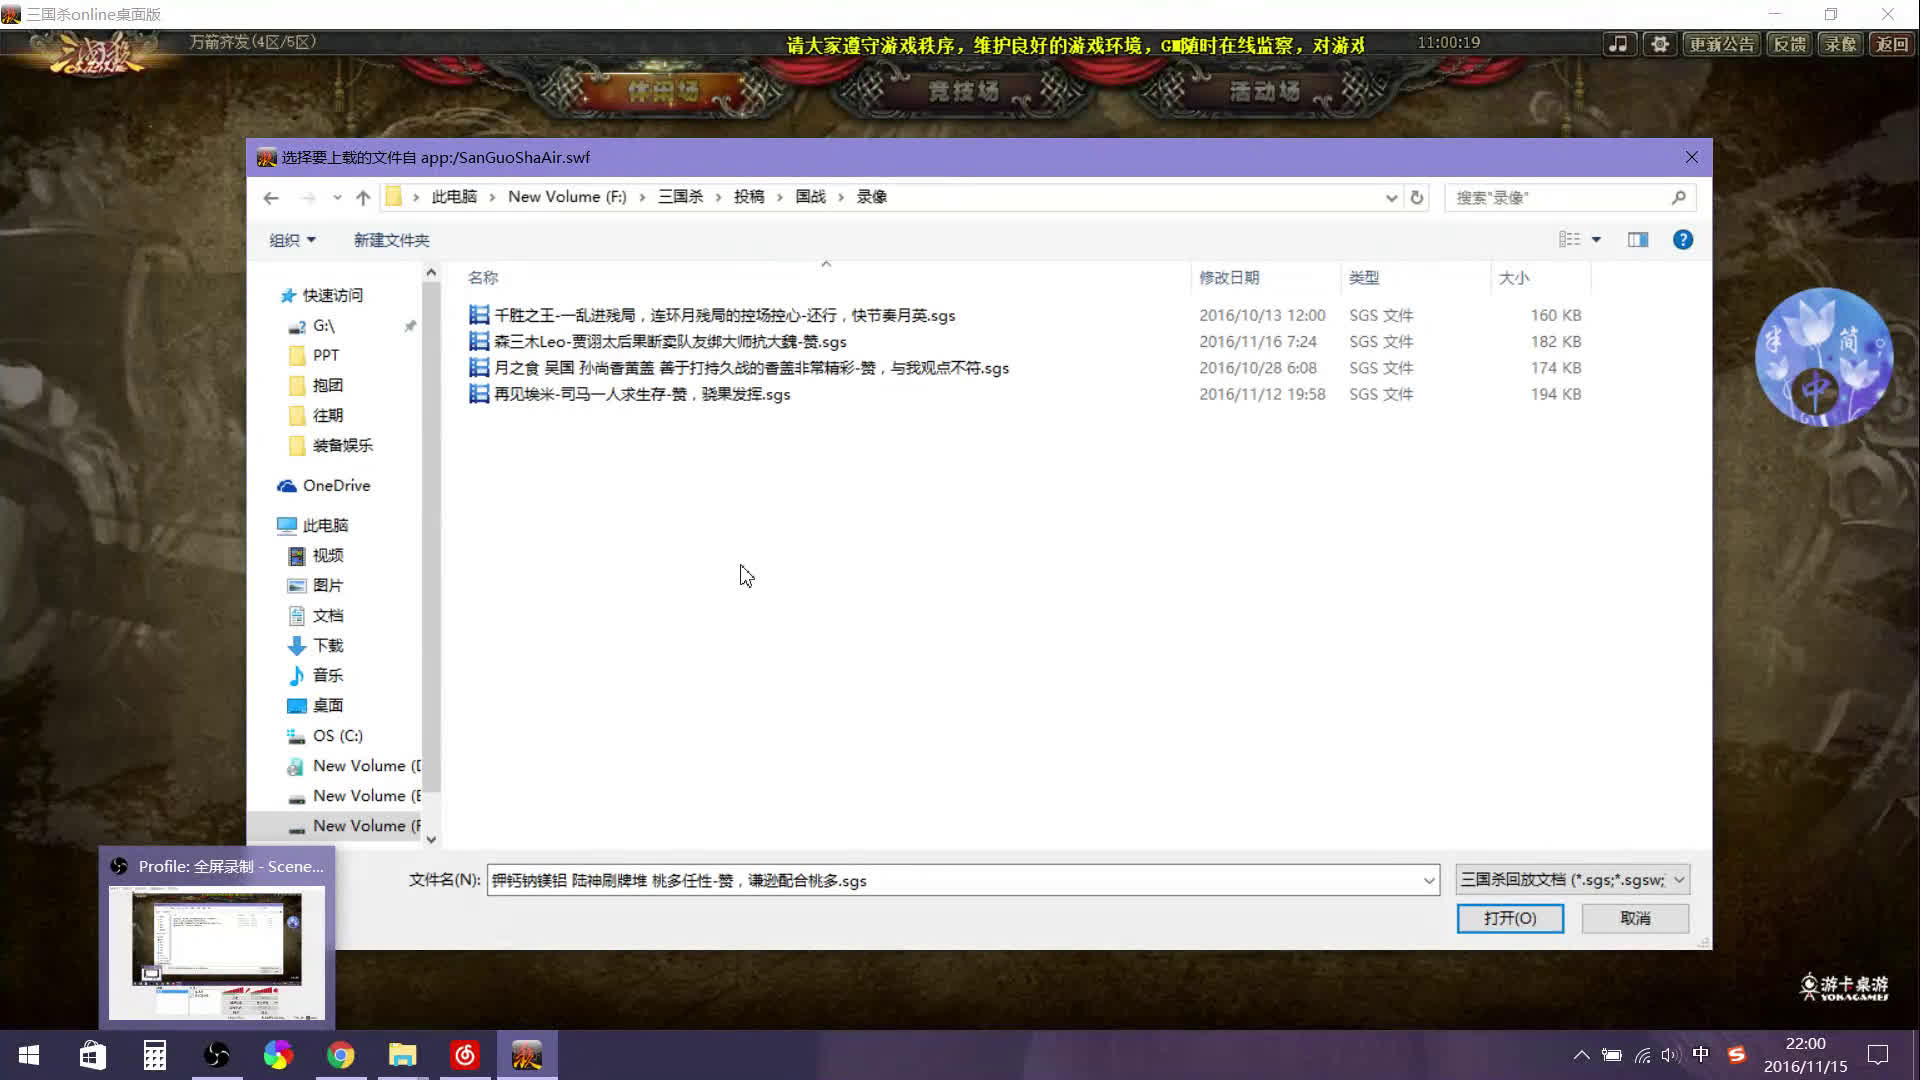Screen dimensions: 1920x1080
Task: Open the 组织 dropdown menu
Action: [x=292, y=240]
